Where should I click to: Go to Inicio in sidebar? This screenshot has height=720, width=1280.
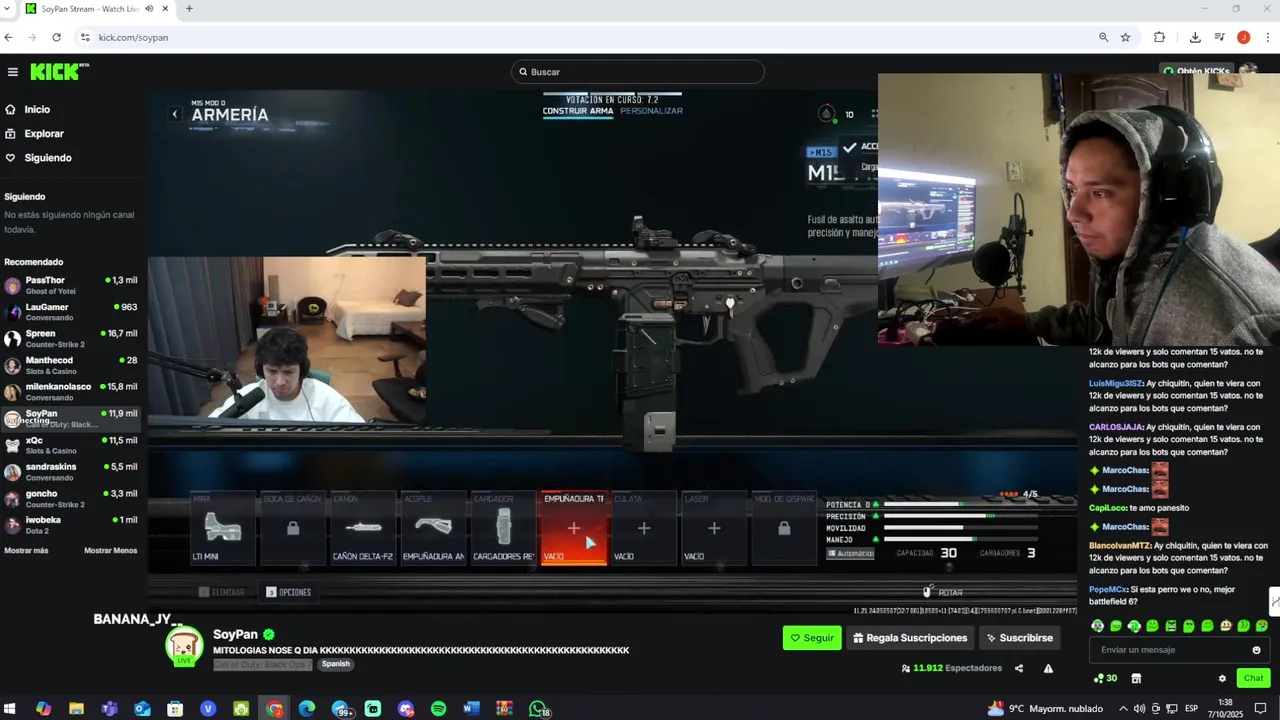[37, 110]
